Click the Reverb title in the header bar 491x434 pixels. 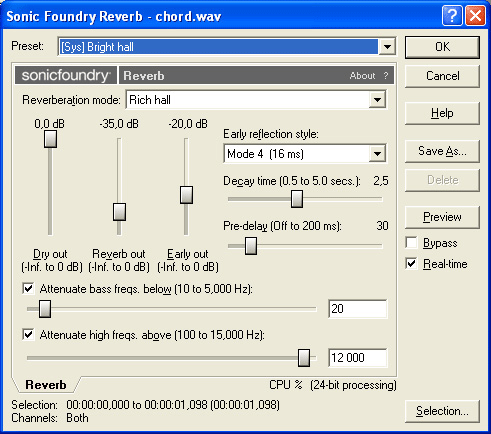click(x=144, y=76)
